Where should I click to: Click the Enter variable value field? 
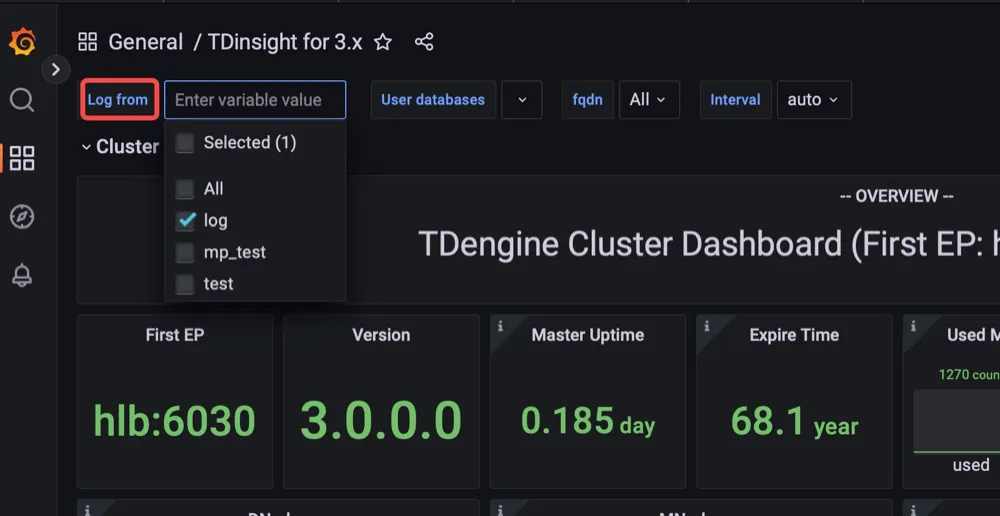click(x=255, y=100)
